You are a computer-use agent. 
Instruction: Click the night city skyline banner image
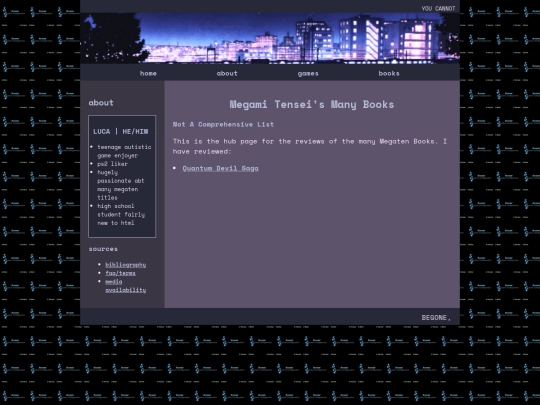click(270, 38)
